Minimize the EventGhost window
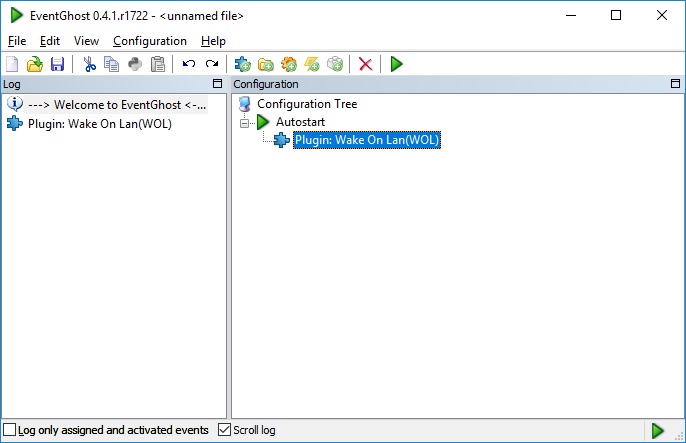Image resolution: width=686 pixels, height=443 pixels. pyautogui.click(x=571, y=15)
